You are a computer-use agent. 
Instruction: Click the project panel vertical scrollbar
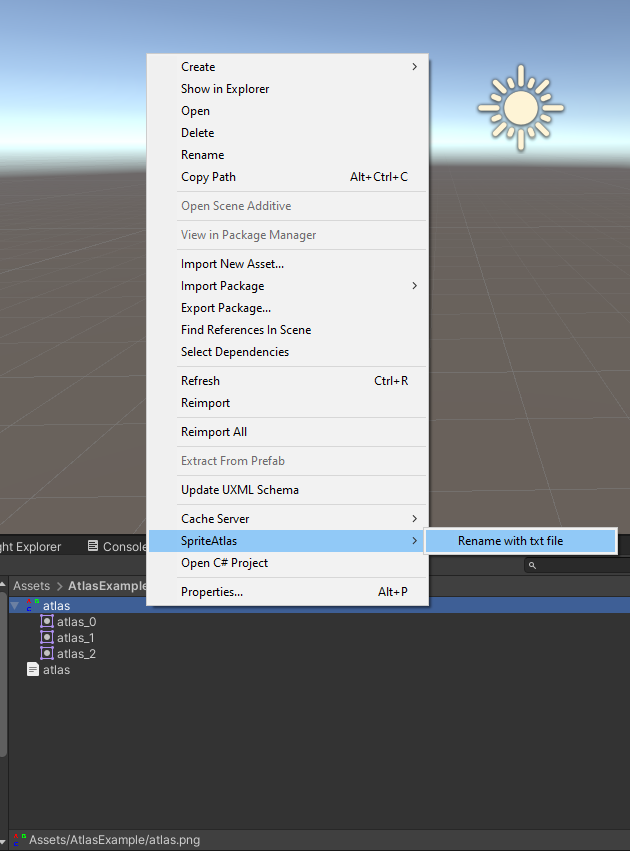[x=3, y=676]
